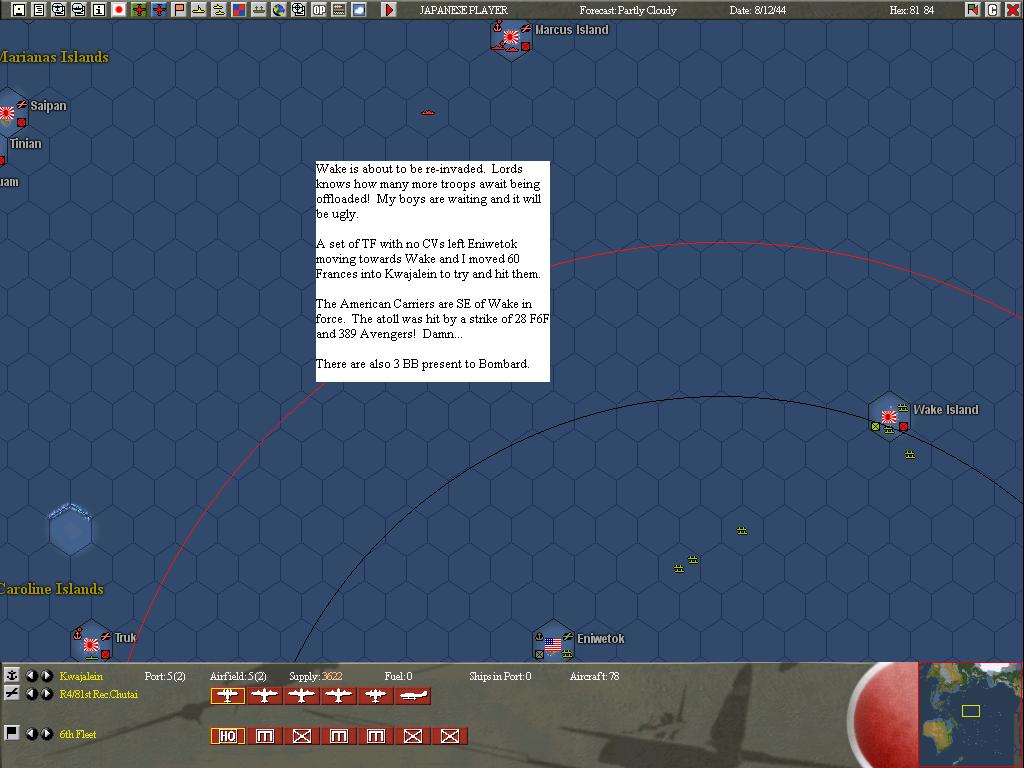Screen dimensions: 1024x768
Task: Click the Supply: 3622 value
Action: [315, 676]
